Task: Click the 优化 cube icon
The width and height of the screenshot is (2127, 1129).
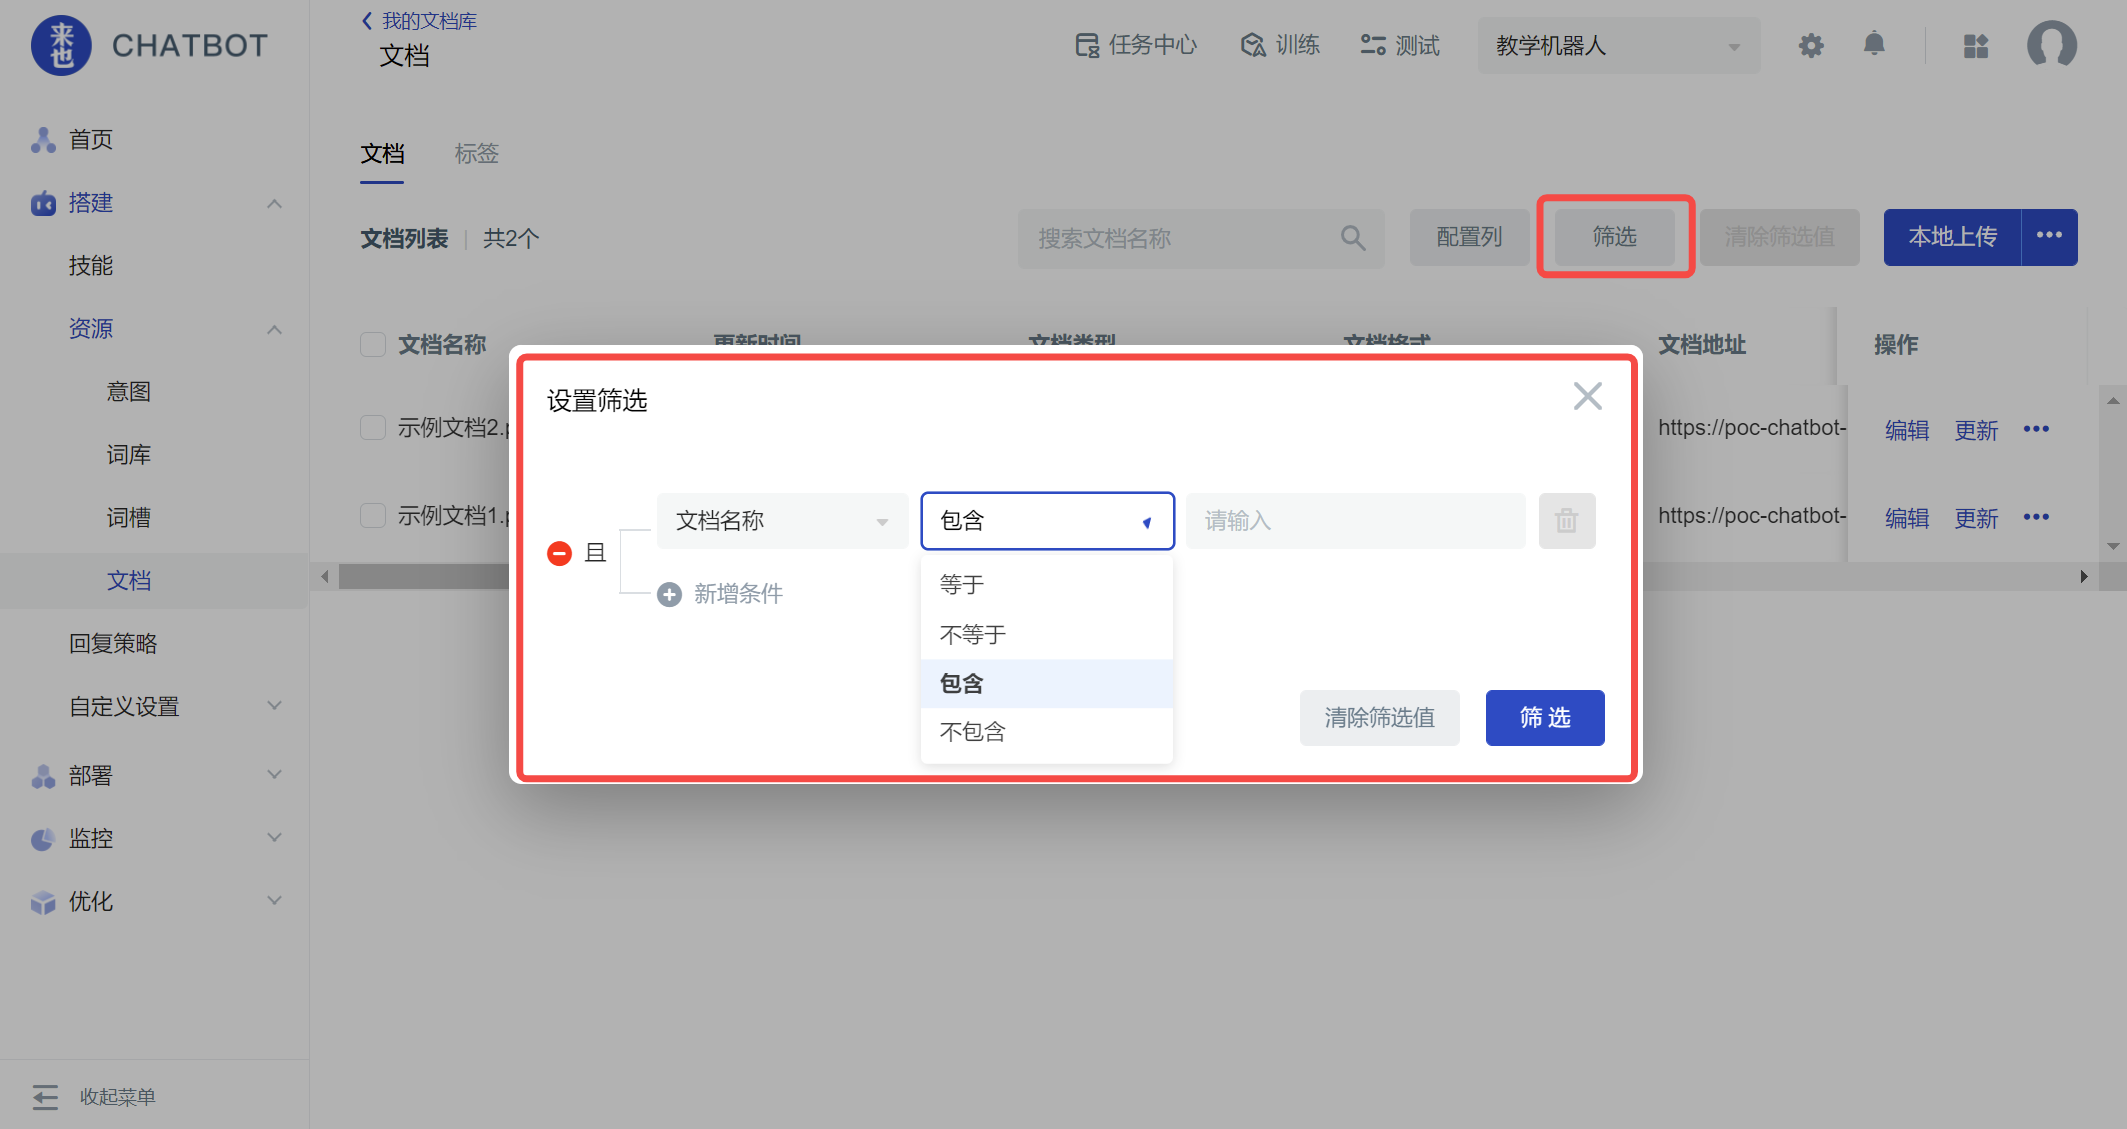Action: tap(43, 902)
